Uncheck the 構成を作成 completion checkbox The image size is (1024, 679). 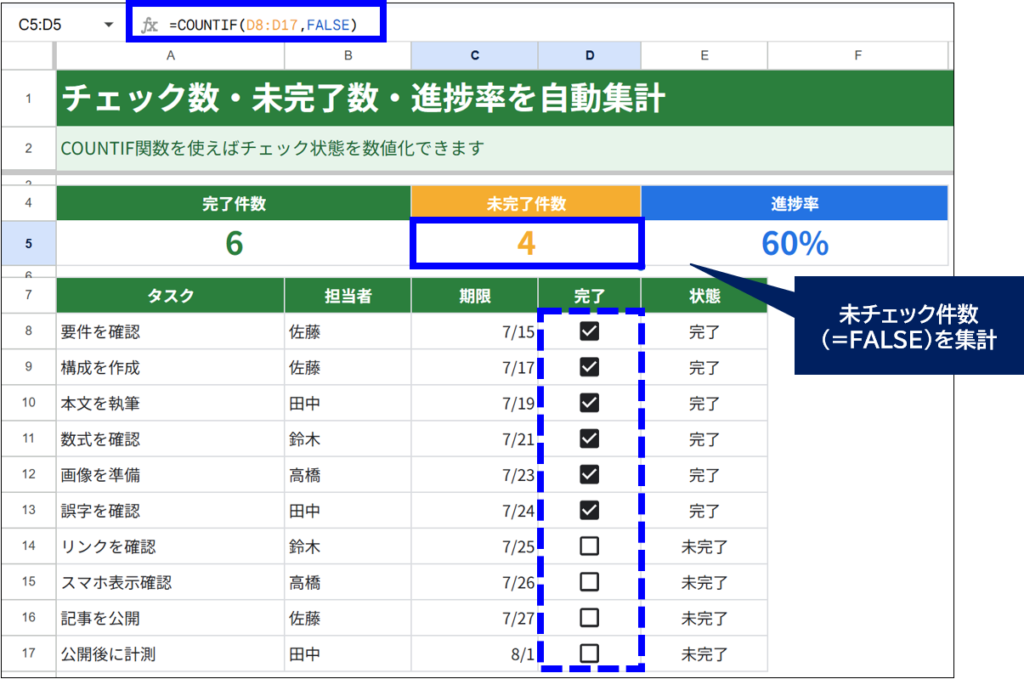(x=589, y=367)
